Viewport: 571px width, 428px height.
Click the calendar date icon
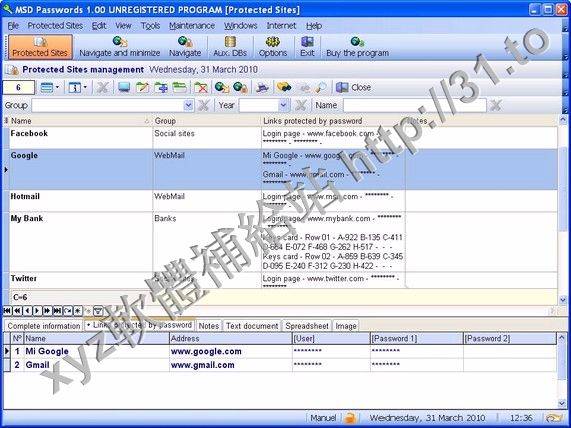tap(75, 87)
